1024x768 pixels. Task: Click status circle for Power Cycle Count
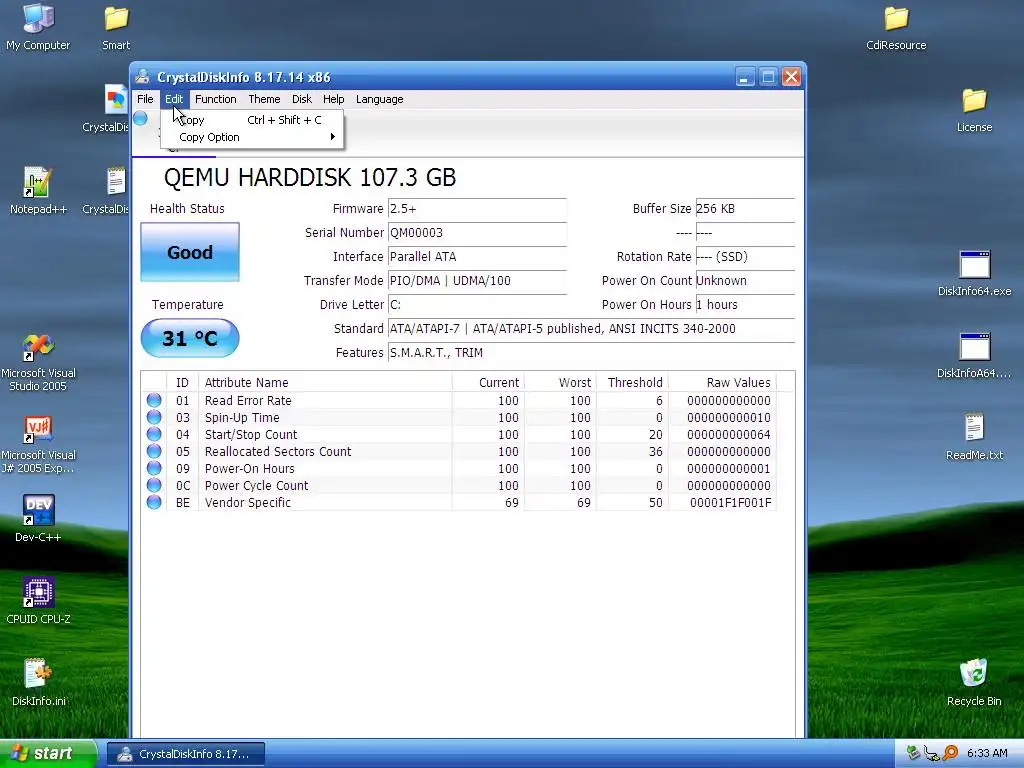pyautogui.click(x=154, y=485)
